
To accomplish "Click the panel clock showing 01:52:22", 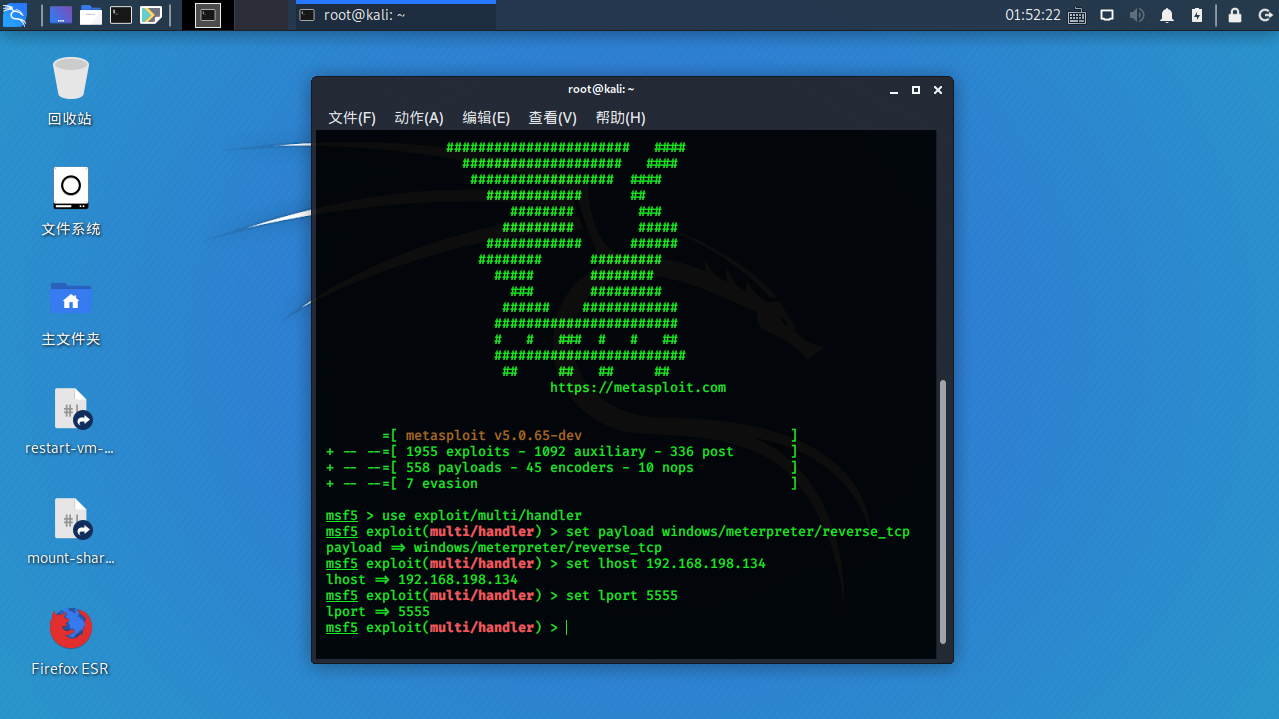I will pos(1033,15).
